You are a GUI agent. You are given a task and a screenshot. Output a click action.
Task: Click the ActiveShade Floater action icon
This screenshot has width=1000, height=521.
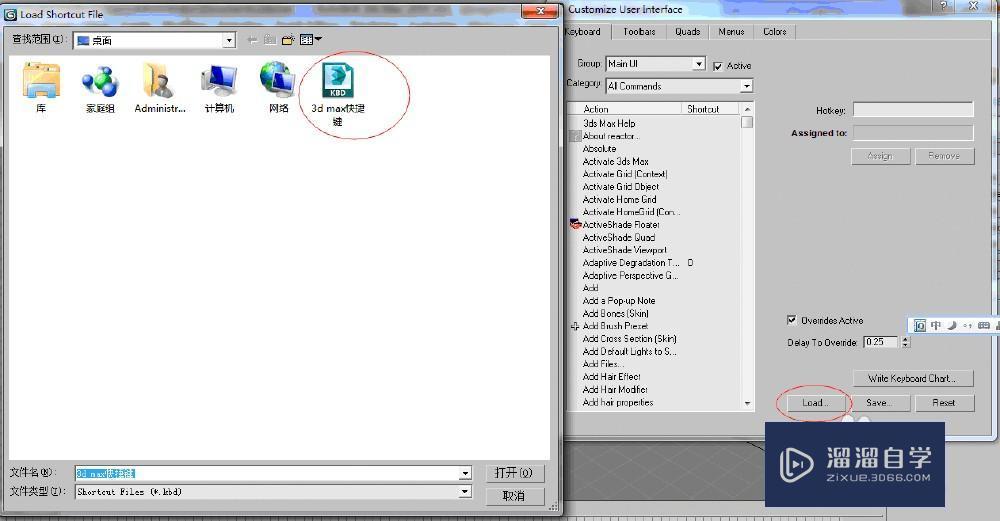coord(575,224)
